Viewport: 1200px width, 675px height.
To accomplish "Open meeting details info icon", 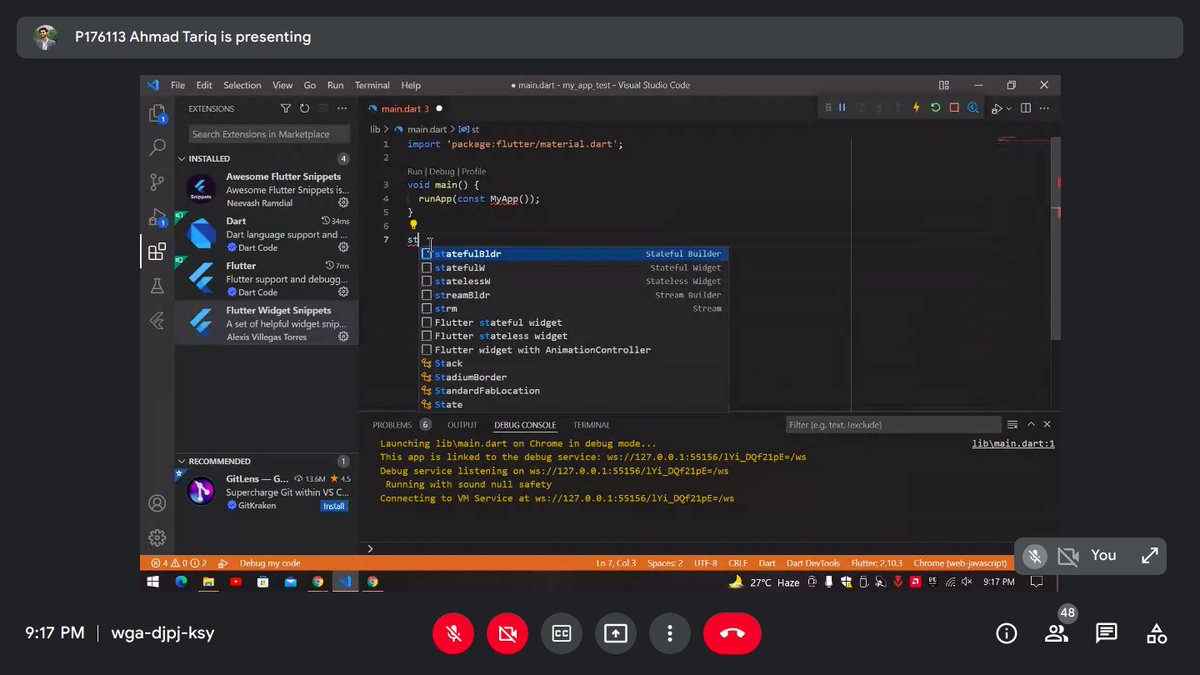I will click(x=1006, y=633).
